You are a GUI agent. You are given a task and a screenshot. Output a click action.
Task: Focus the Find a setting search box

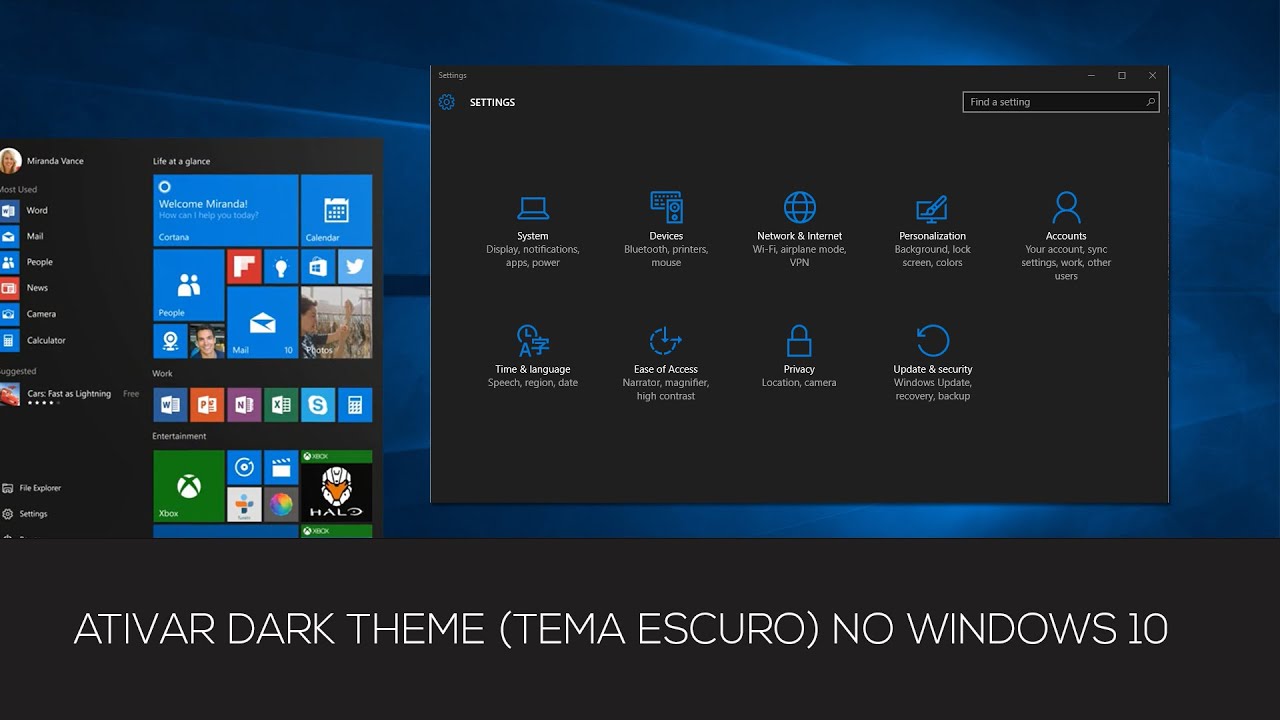(1061, 102)
